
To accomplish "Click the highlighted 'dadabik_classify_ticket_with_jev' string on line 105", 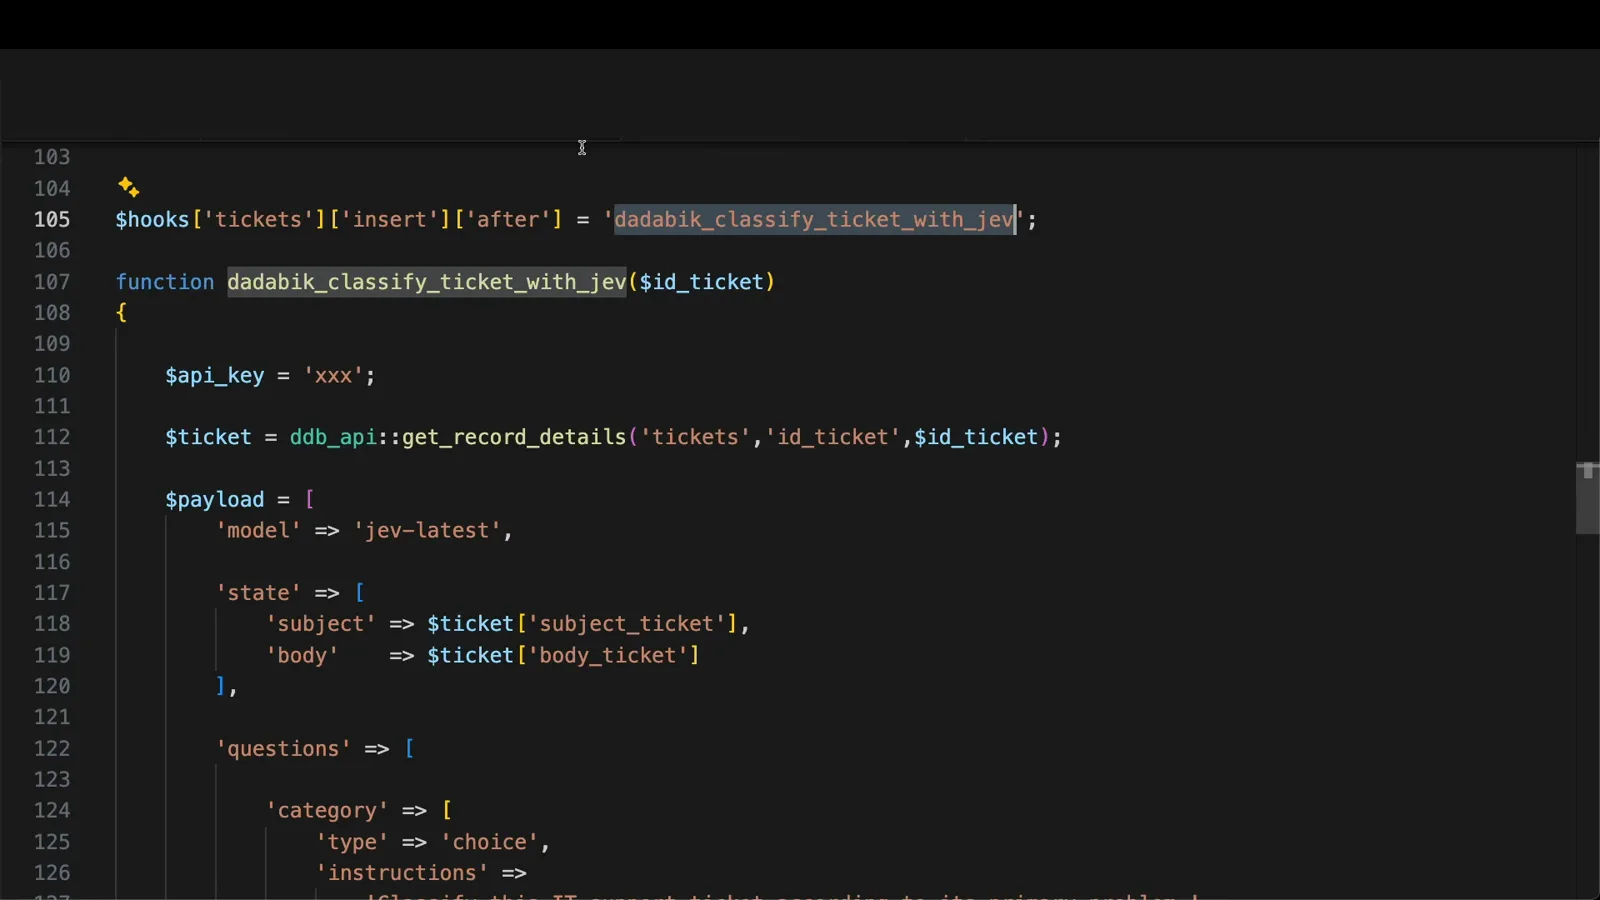I will click(815, 220).
